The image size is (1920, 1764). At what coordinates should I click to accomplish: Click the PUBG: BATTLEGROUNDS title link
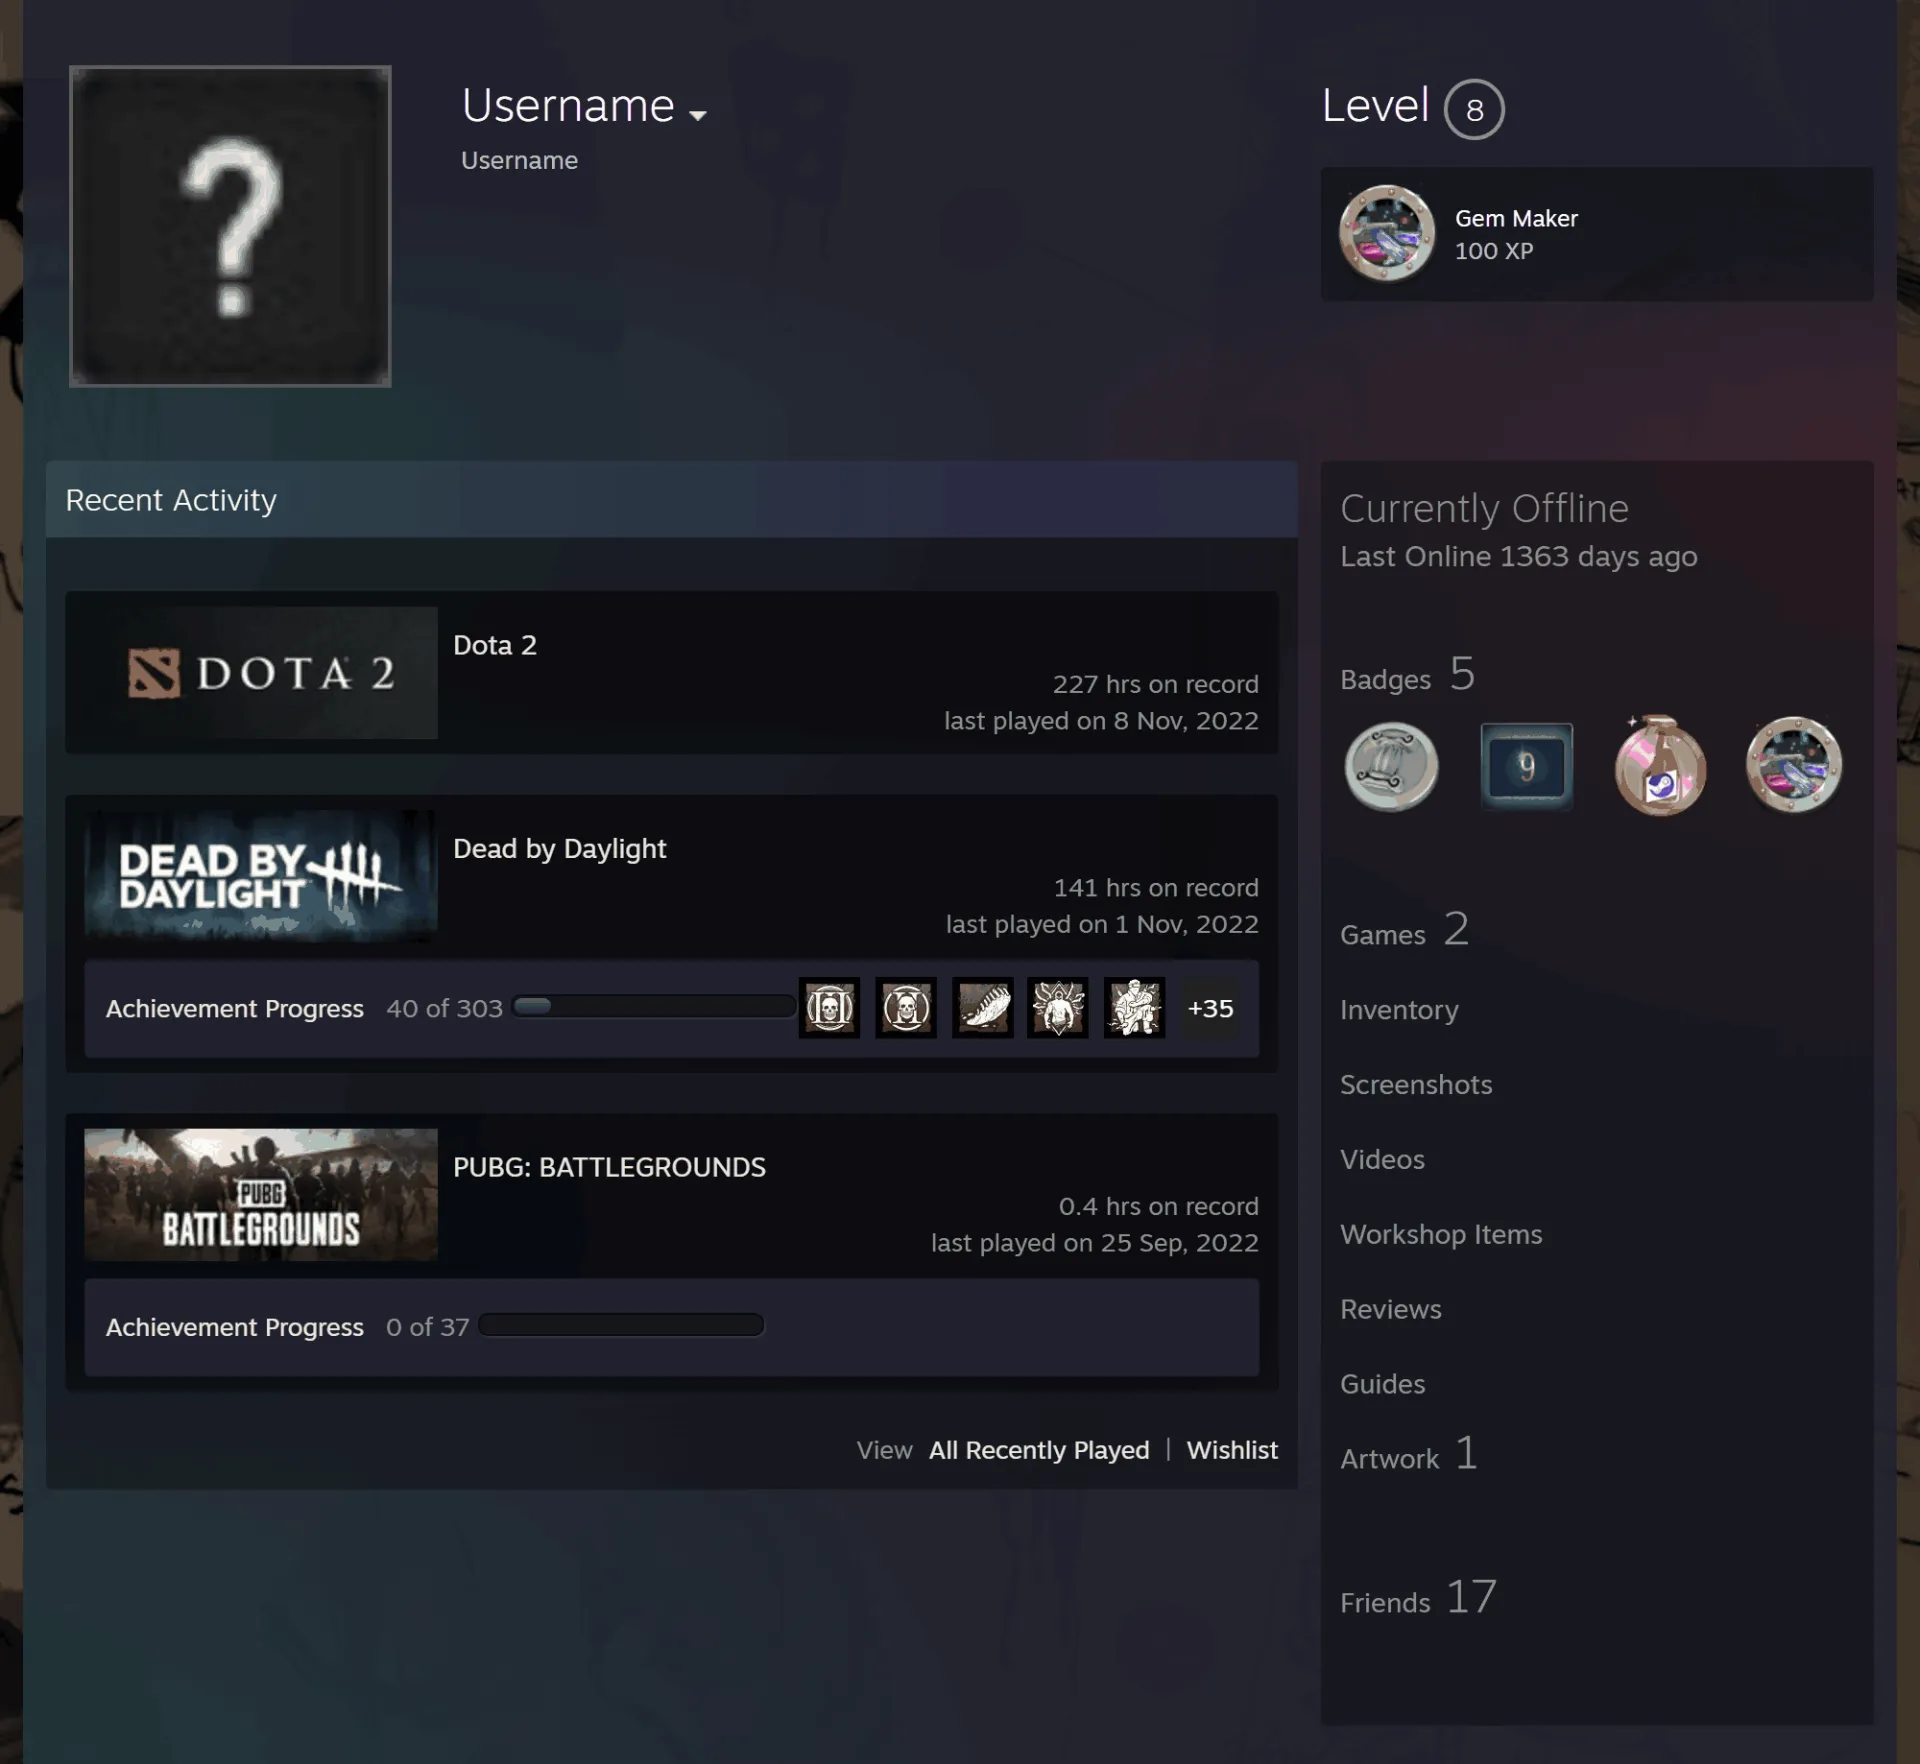609,1167
